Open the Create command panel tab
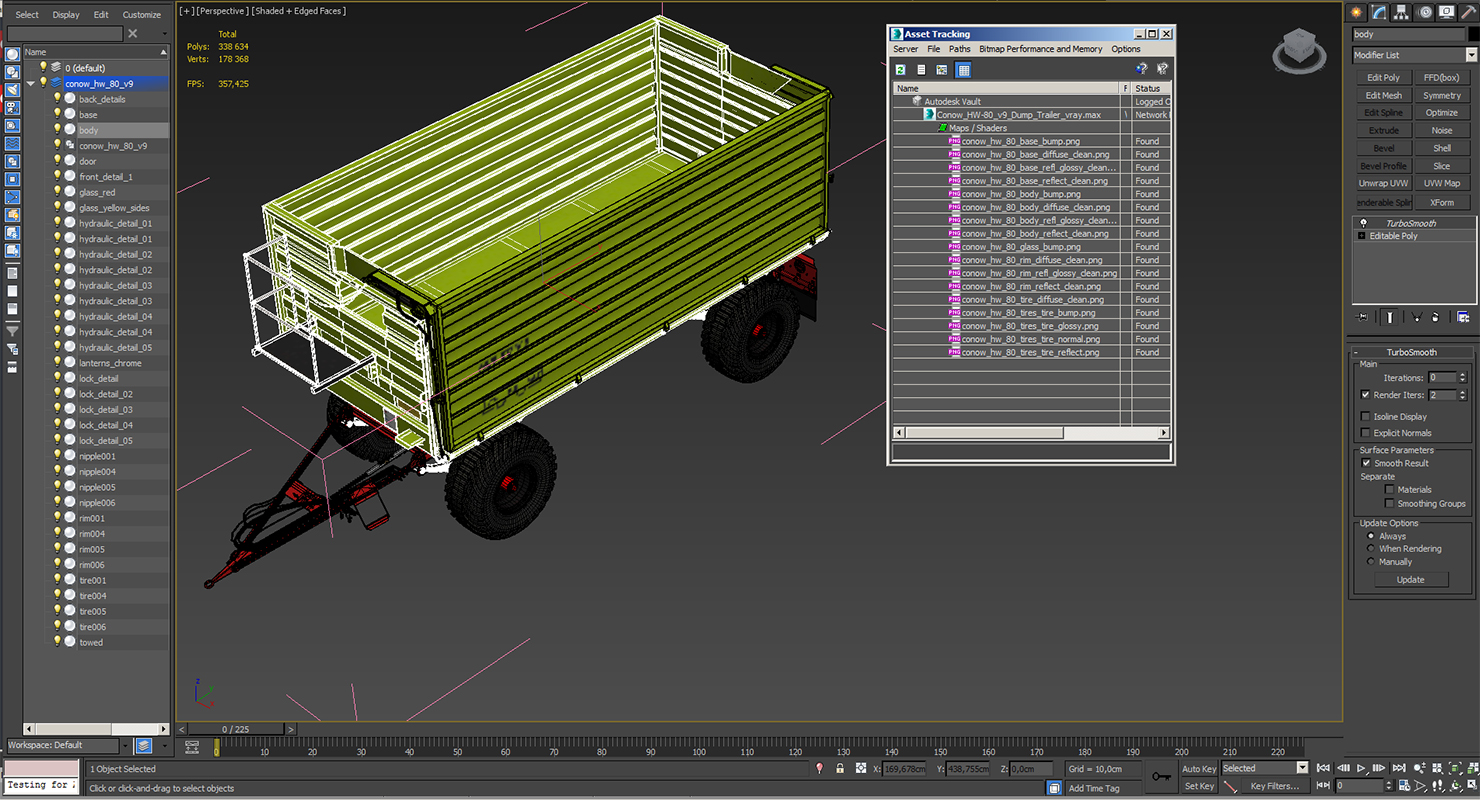 pyautogui.click(x=1357, y=12)
